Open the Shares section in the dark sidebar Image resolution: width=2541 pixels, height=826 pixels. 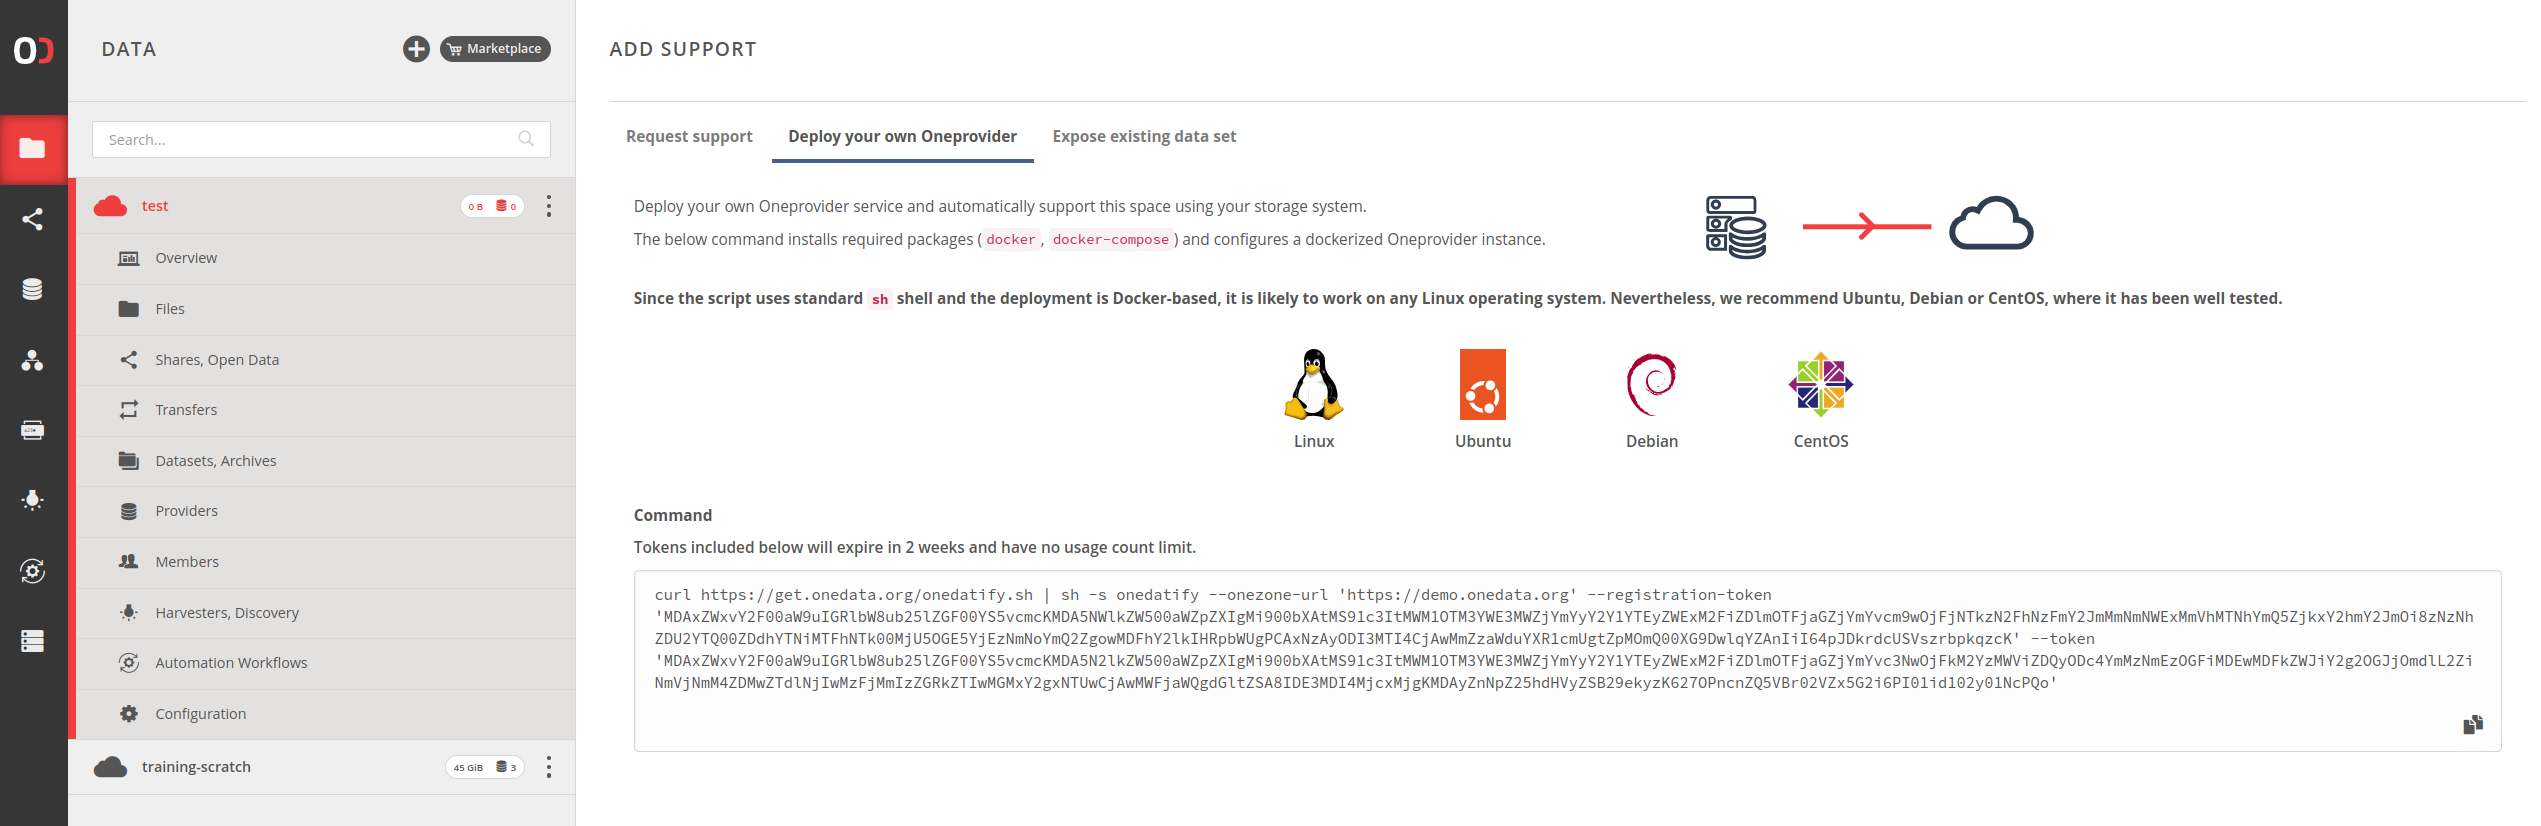click(x=33, y=219)
